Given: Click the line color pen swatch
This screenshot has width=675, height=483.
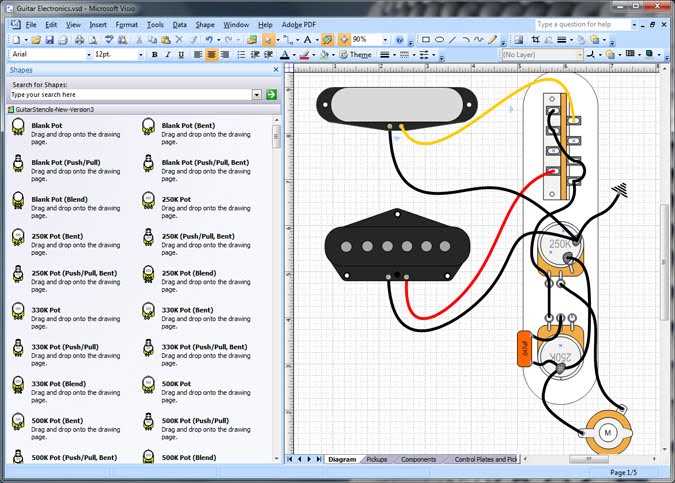Looking at the screenshot, I should (x=305, y=55).
